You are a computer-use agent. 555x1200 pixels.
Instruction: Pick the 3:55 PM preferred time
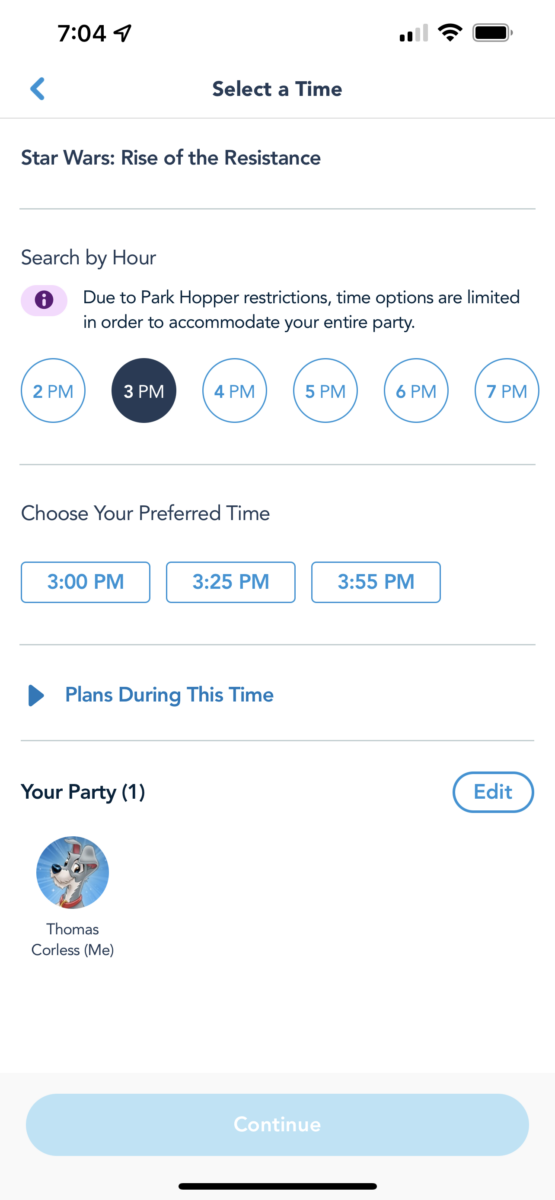(376, 582)
